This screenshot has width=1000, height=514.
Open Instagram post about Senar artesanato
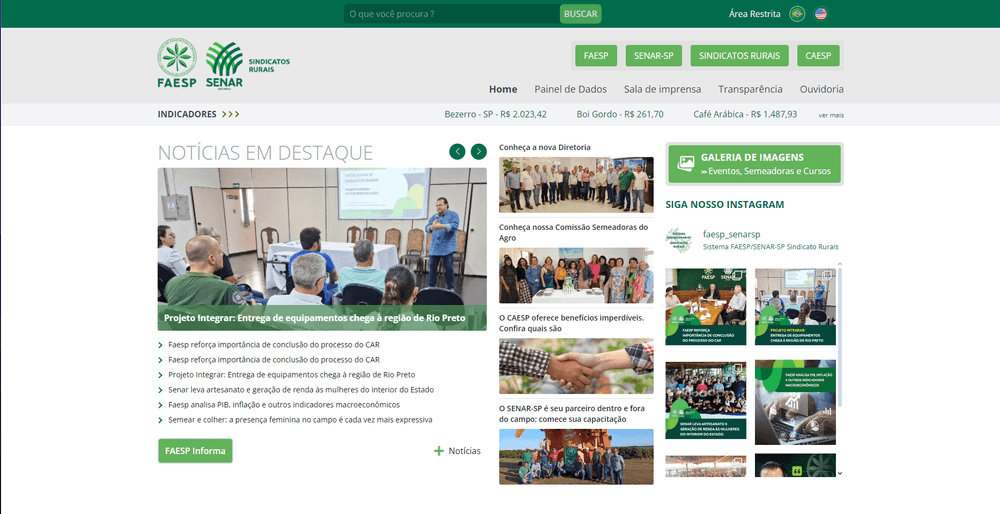click(705, 400)
